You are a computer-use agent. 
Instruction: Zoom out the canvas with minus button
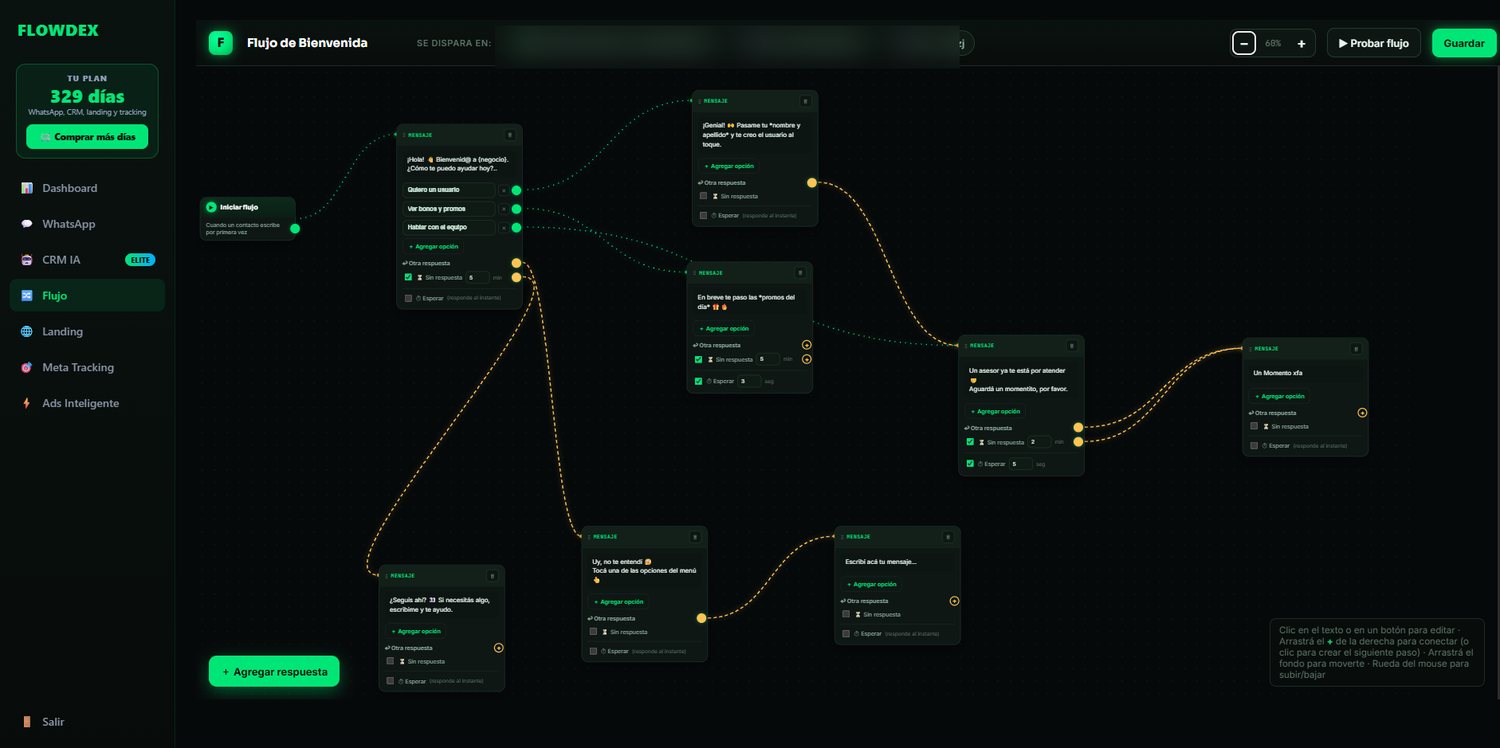click(1244, 43)
